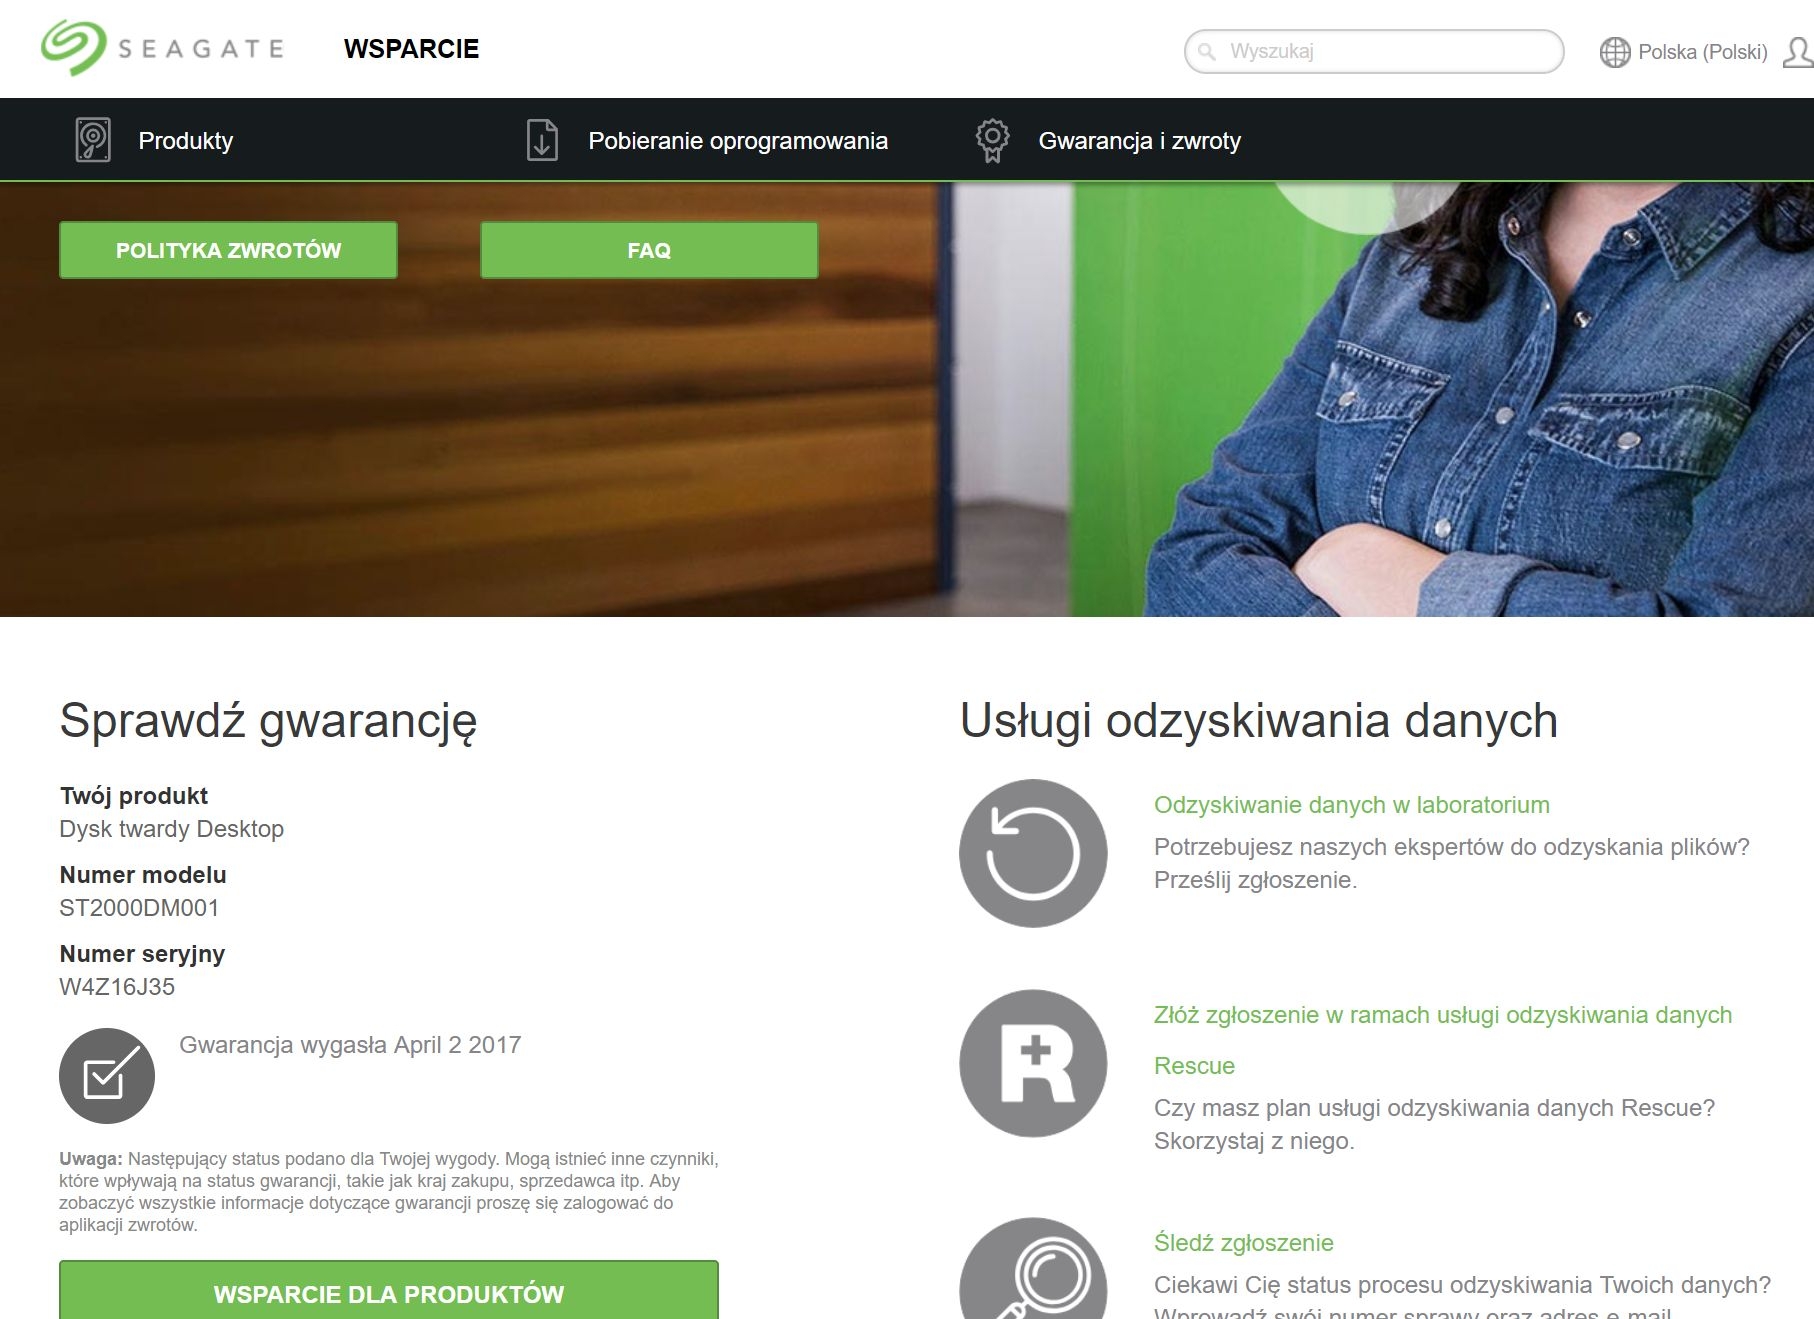This screenshot has height=1319, width=1814.
Task: Click the Sprawdź gwarancję heading
Action: click(268, 721)
